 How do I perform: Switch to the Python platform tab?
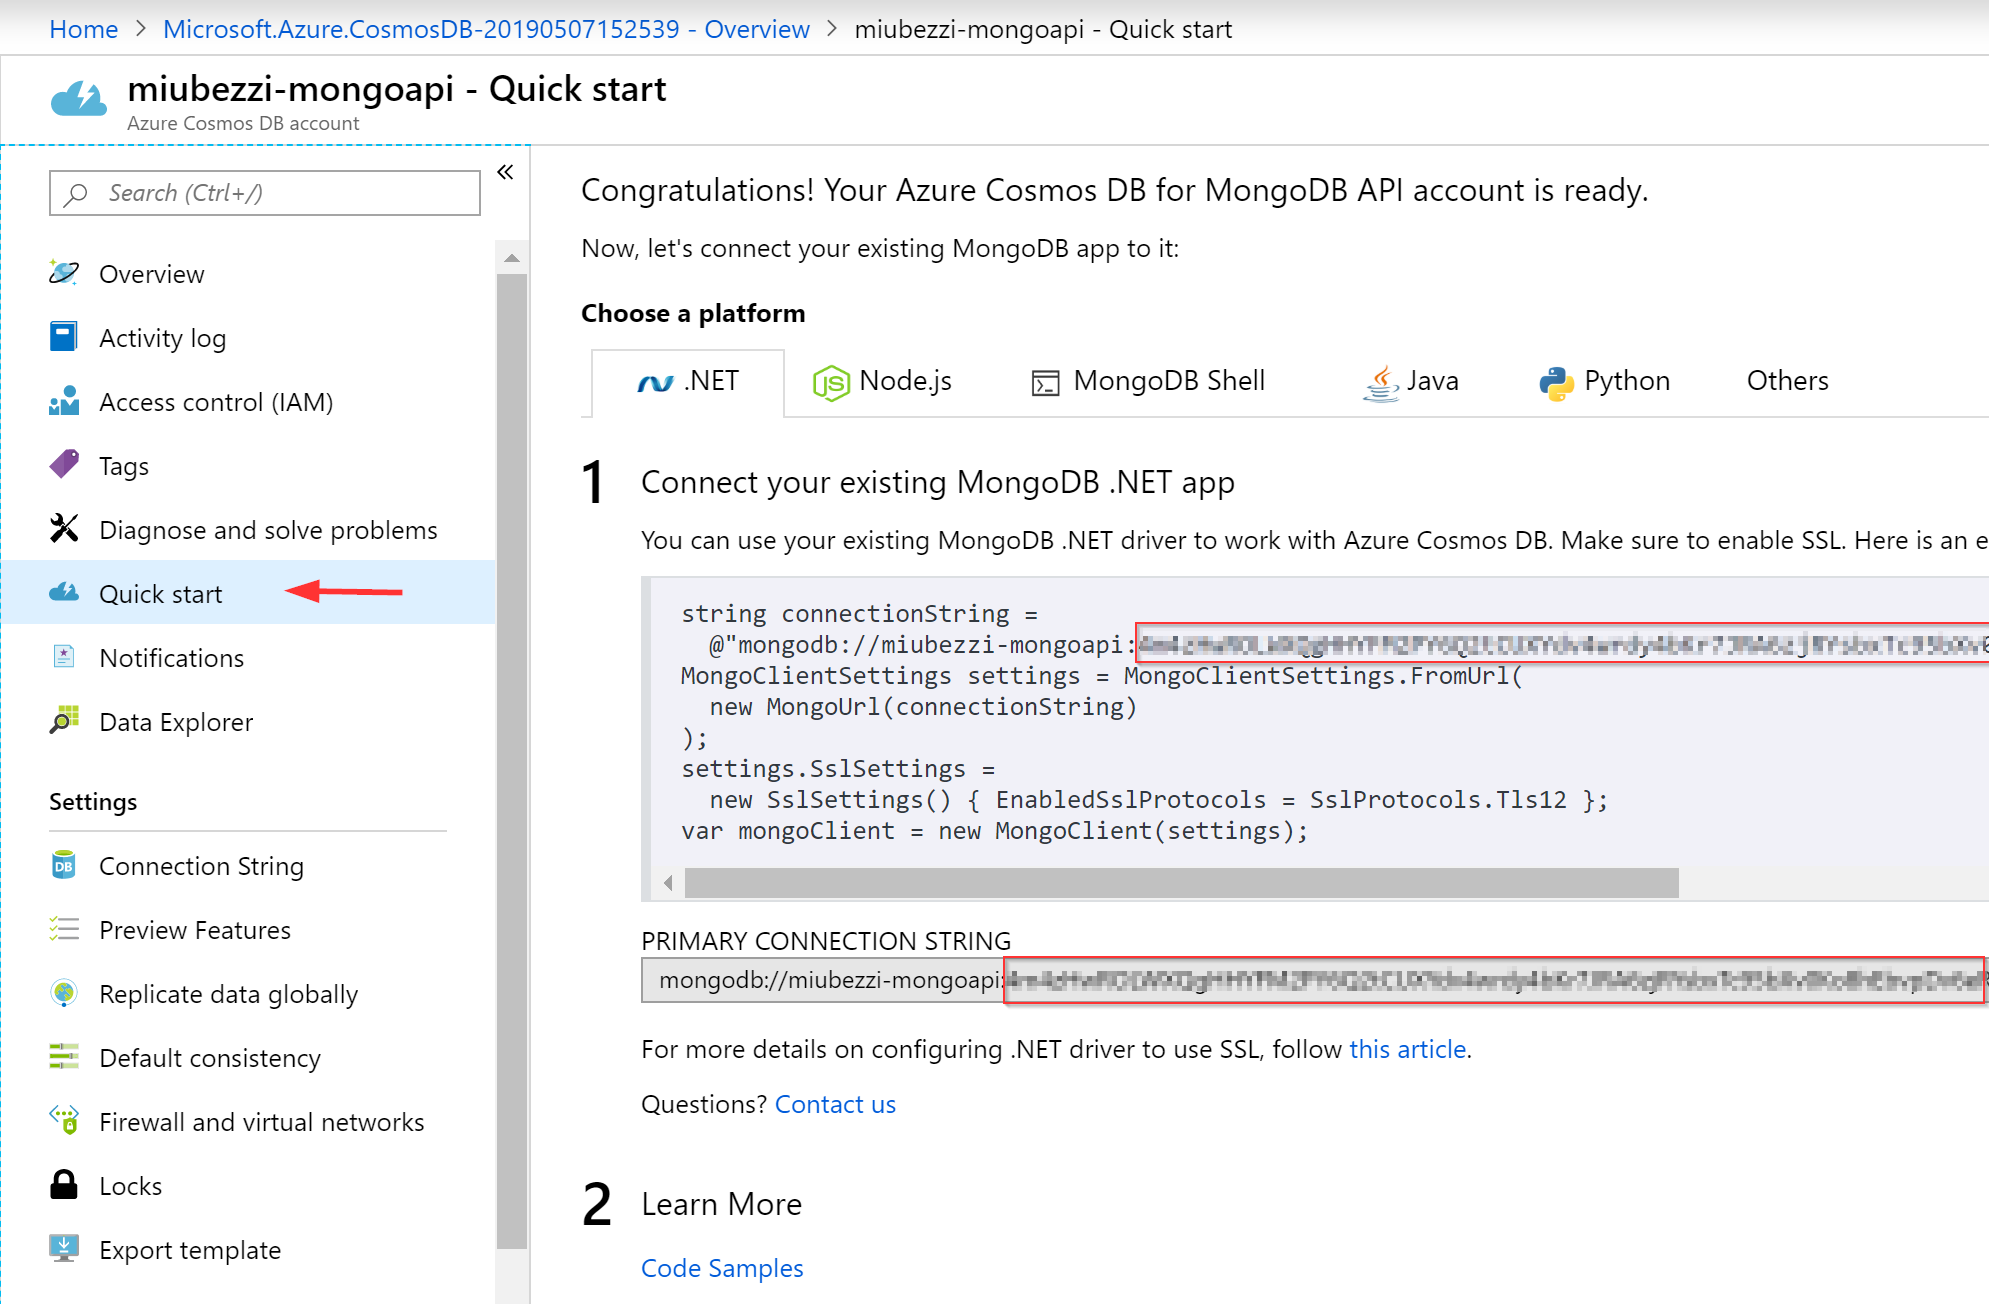(1604, 381)
